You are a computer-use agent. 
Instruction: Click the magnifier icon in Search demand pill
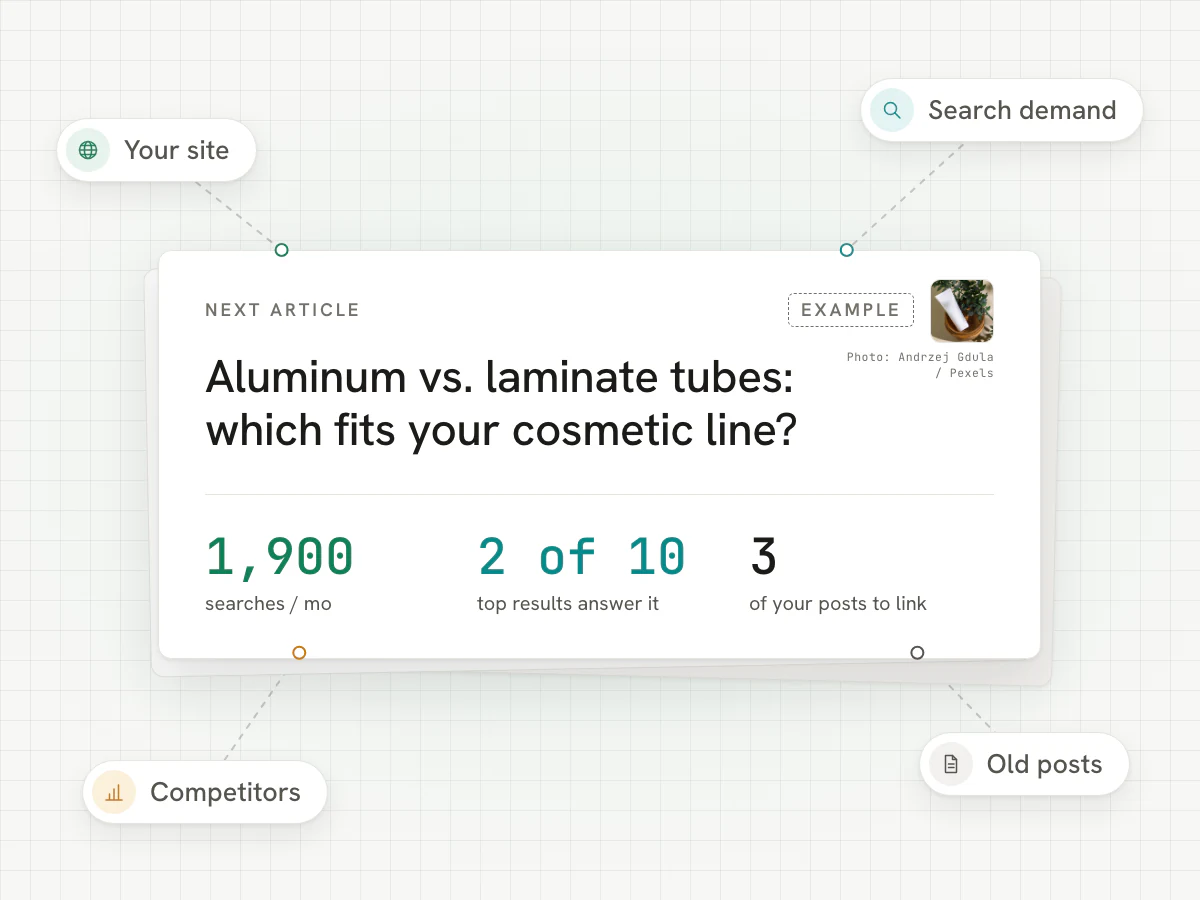click(892, 110)
